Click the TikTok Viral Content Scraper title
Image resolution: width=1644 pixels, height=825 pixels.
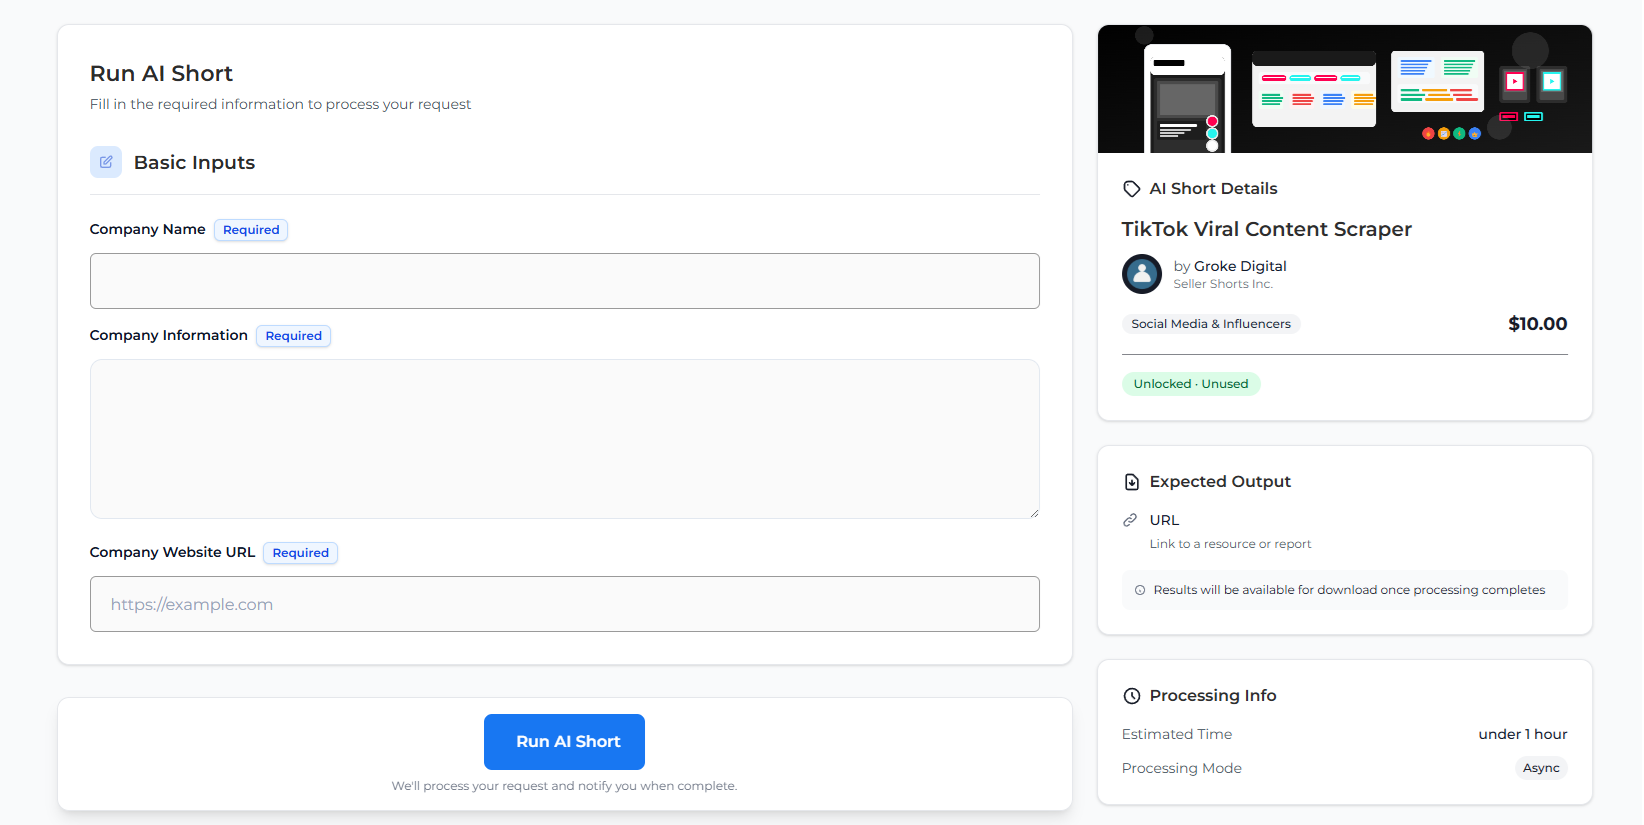pyautogui.click(x=1266, y=229)
